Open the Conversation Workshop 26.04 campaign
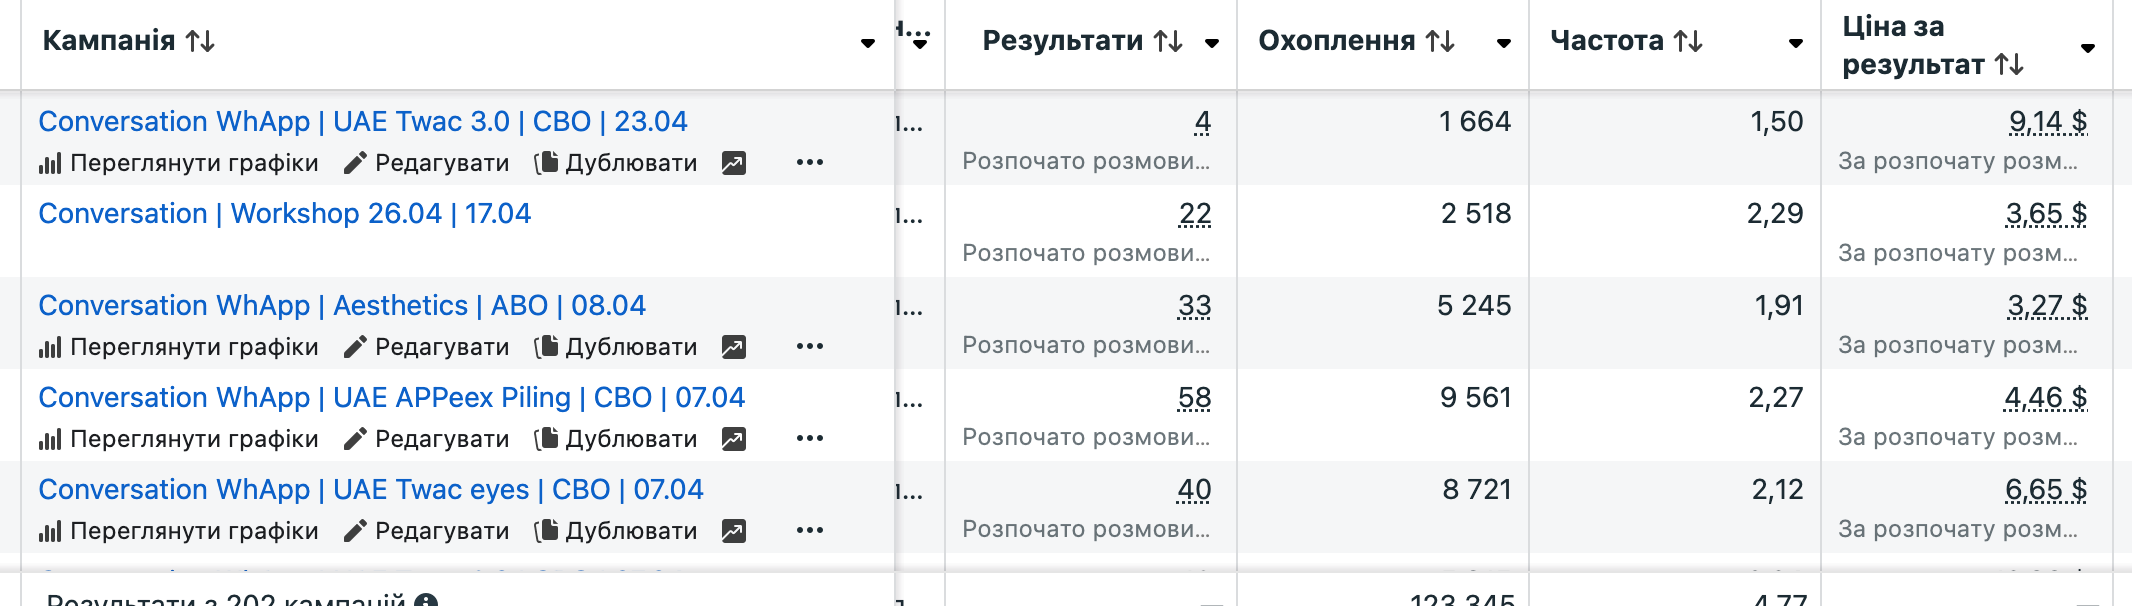This screenshot has height=606, width=2132. click(284, 213)
